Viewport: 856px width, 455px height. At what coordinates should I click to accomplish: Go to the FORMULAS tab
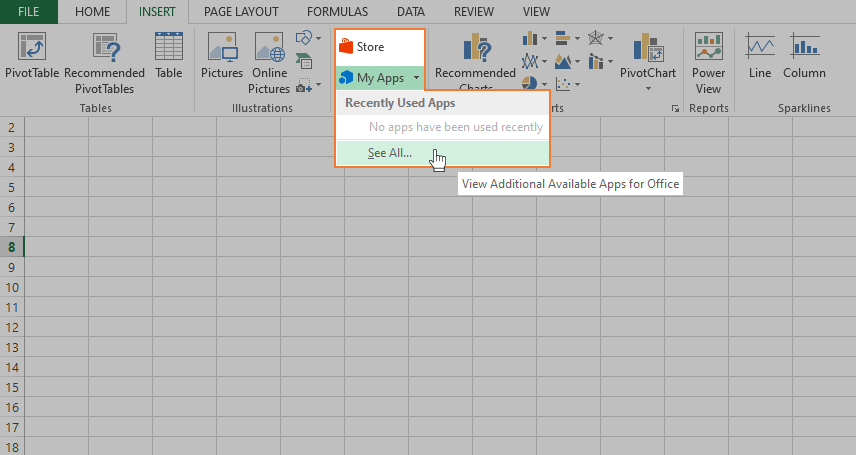tap(337, 11)
